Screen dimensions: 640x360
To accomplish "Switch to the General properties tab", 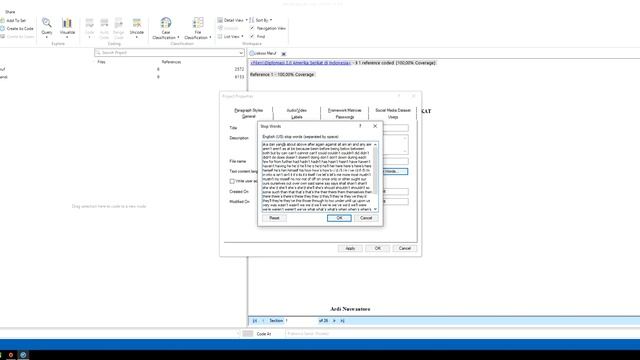I will coord(249,117).
